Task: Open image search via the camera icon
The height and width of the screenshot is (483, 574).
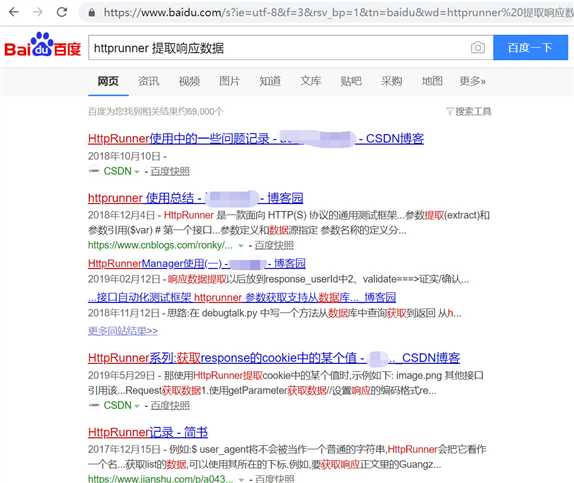Action: point(478,48)
